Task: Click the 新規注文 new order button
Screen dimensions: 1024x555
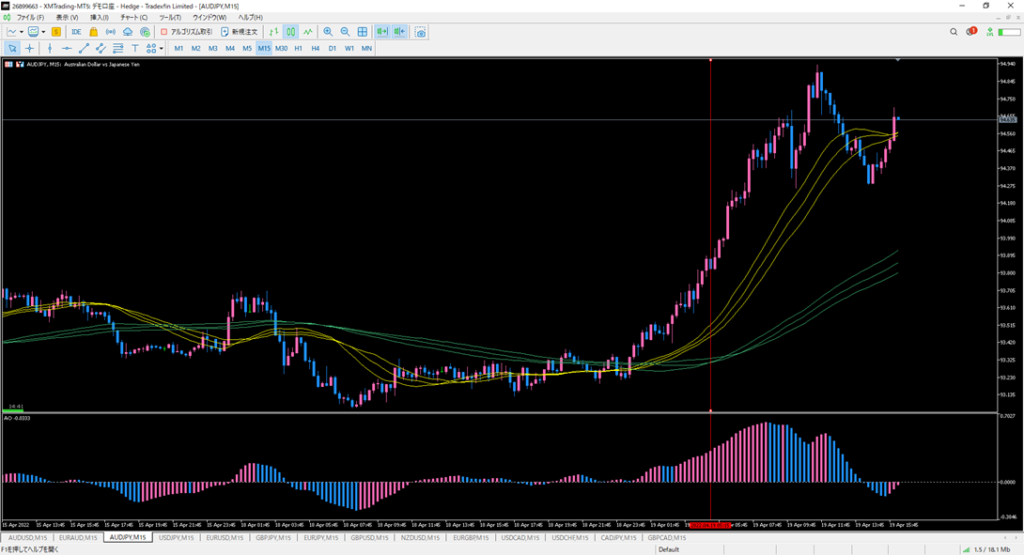Action: point(240,32)
